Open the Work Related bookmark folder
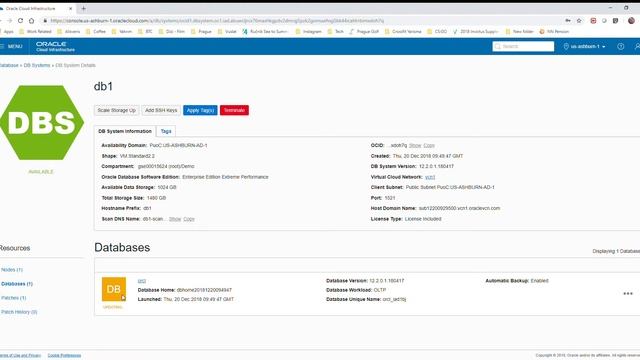The height and width of the screenshot is (360, 640). tap(35, 31)
